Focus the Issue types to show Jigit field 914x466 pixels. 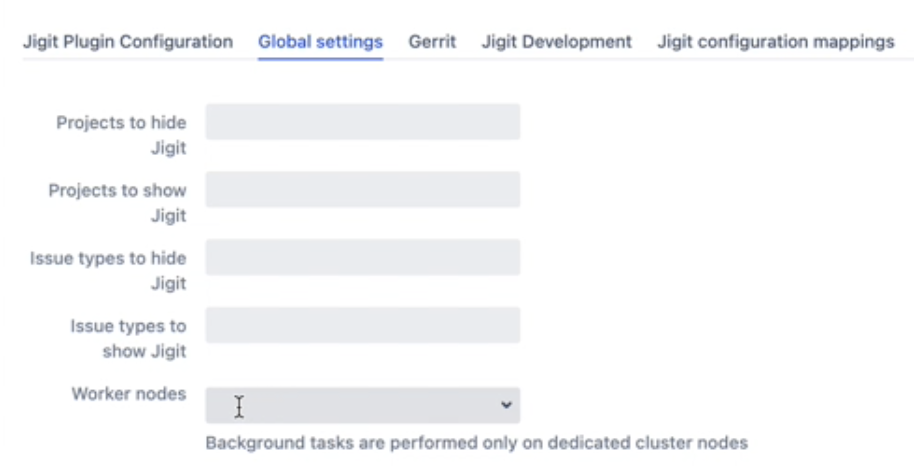362,325
